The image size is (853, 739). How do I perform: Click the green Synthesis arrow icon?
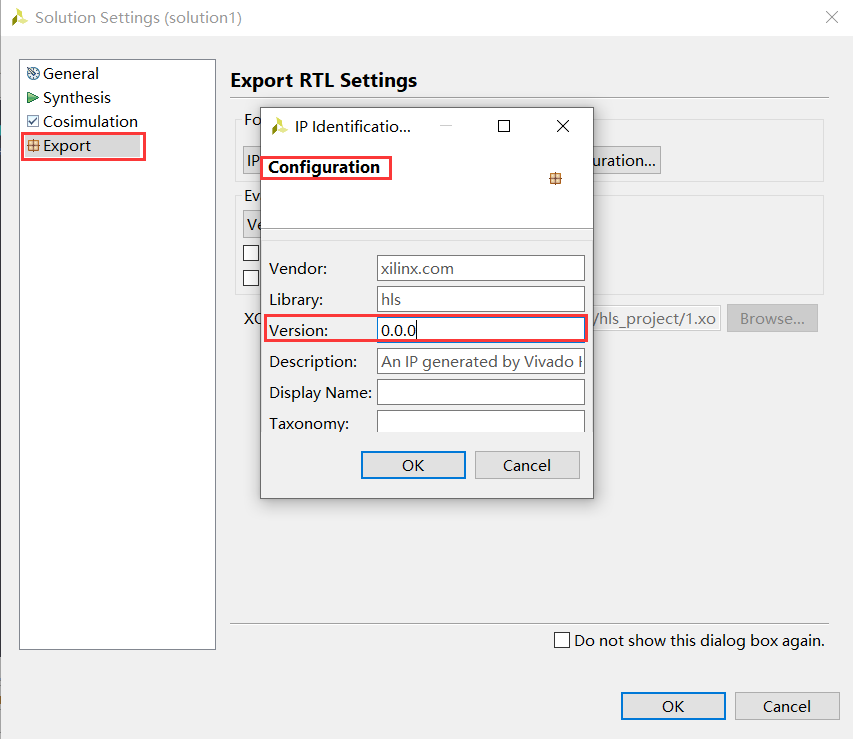pos(33,97)
